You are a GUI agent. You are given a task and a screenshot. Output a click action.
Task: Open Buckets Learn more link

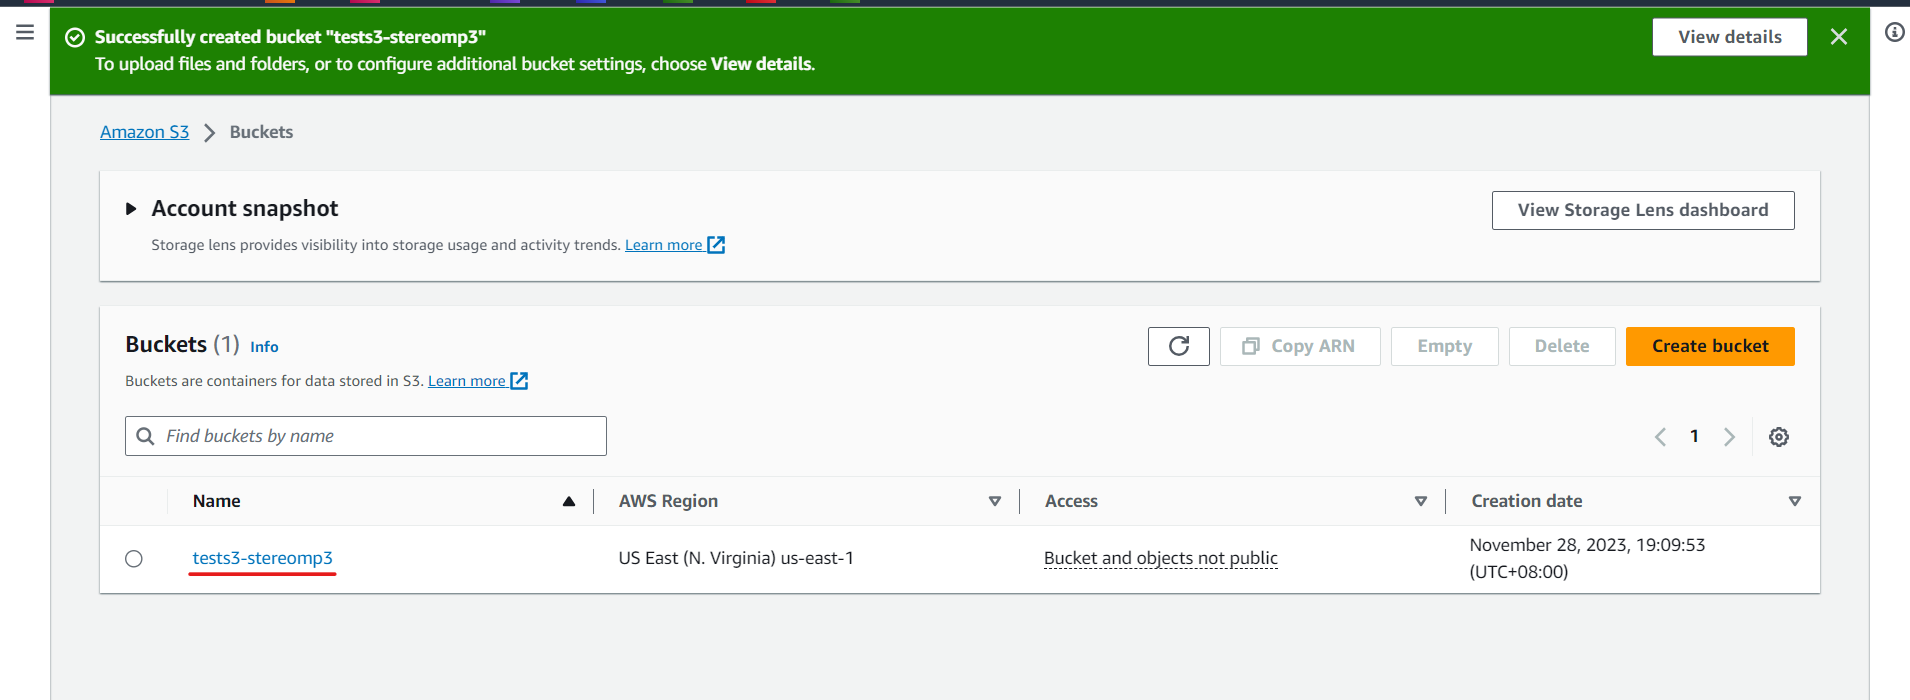coord(477,381)
